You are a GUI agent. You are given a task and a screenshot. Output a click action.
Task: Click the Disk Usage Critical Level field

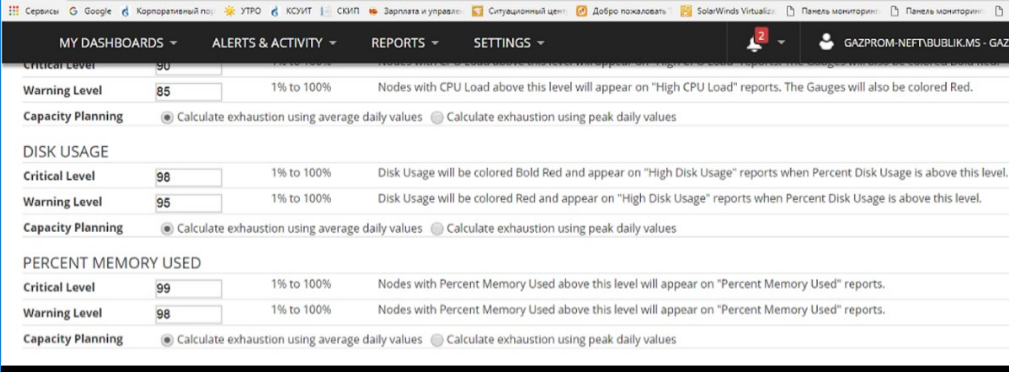(189, 177)
